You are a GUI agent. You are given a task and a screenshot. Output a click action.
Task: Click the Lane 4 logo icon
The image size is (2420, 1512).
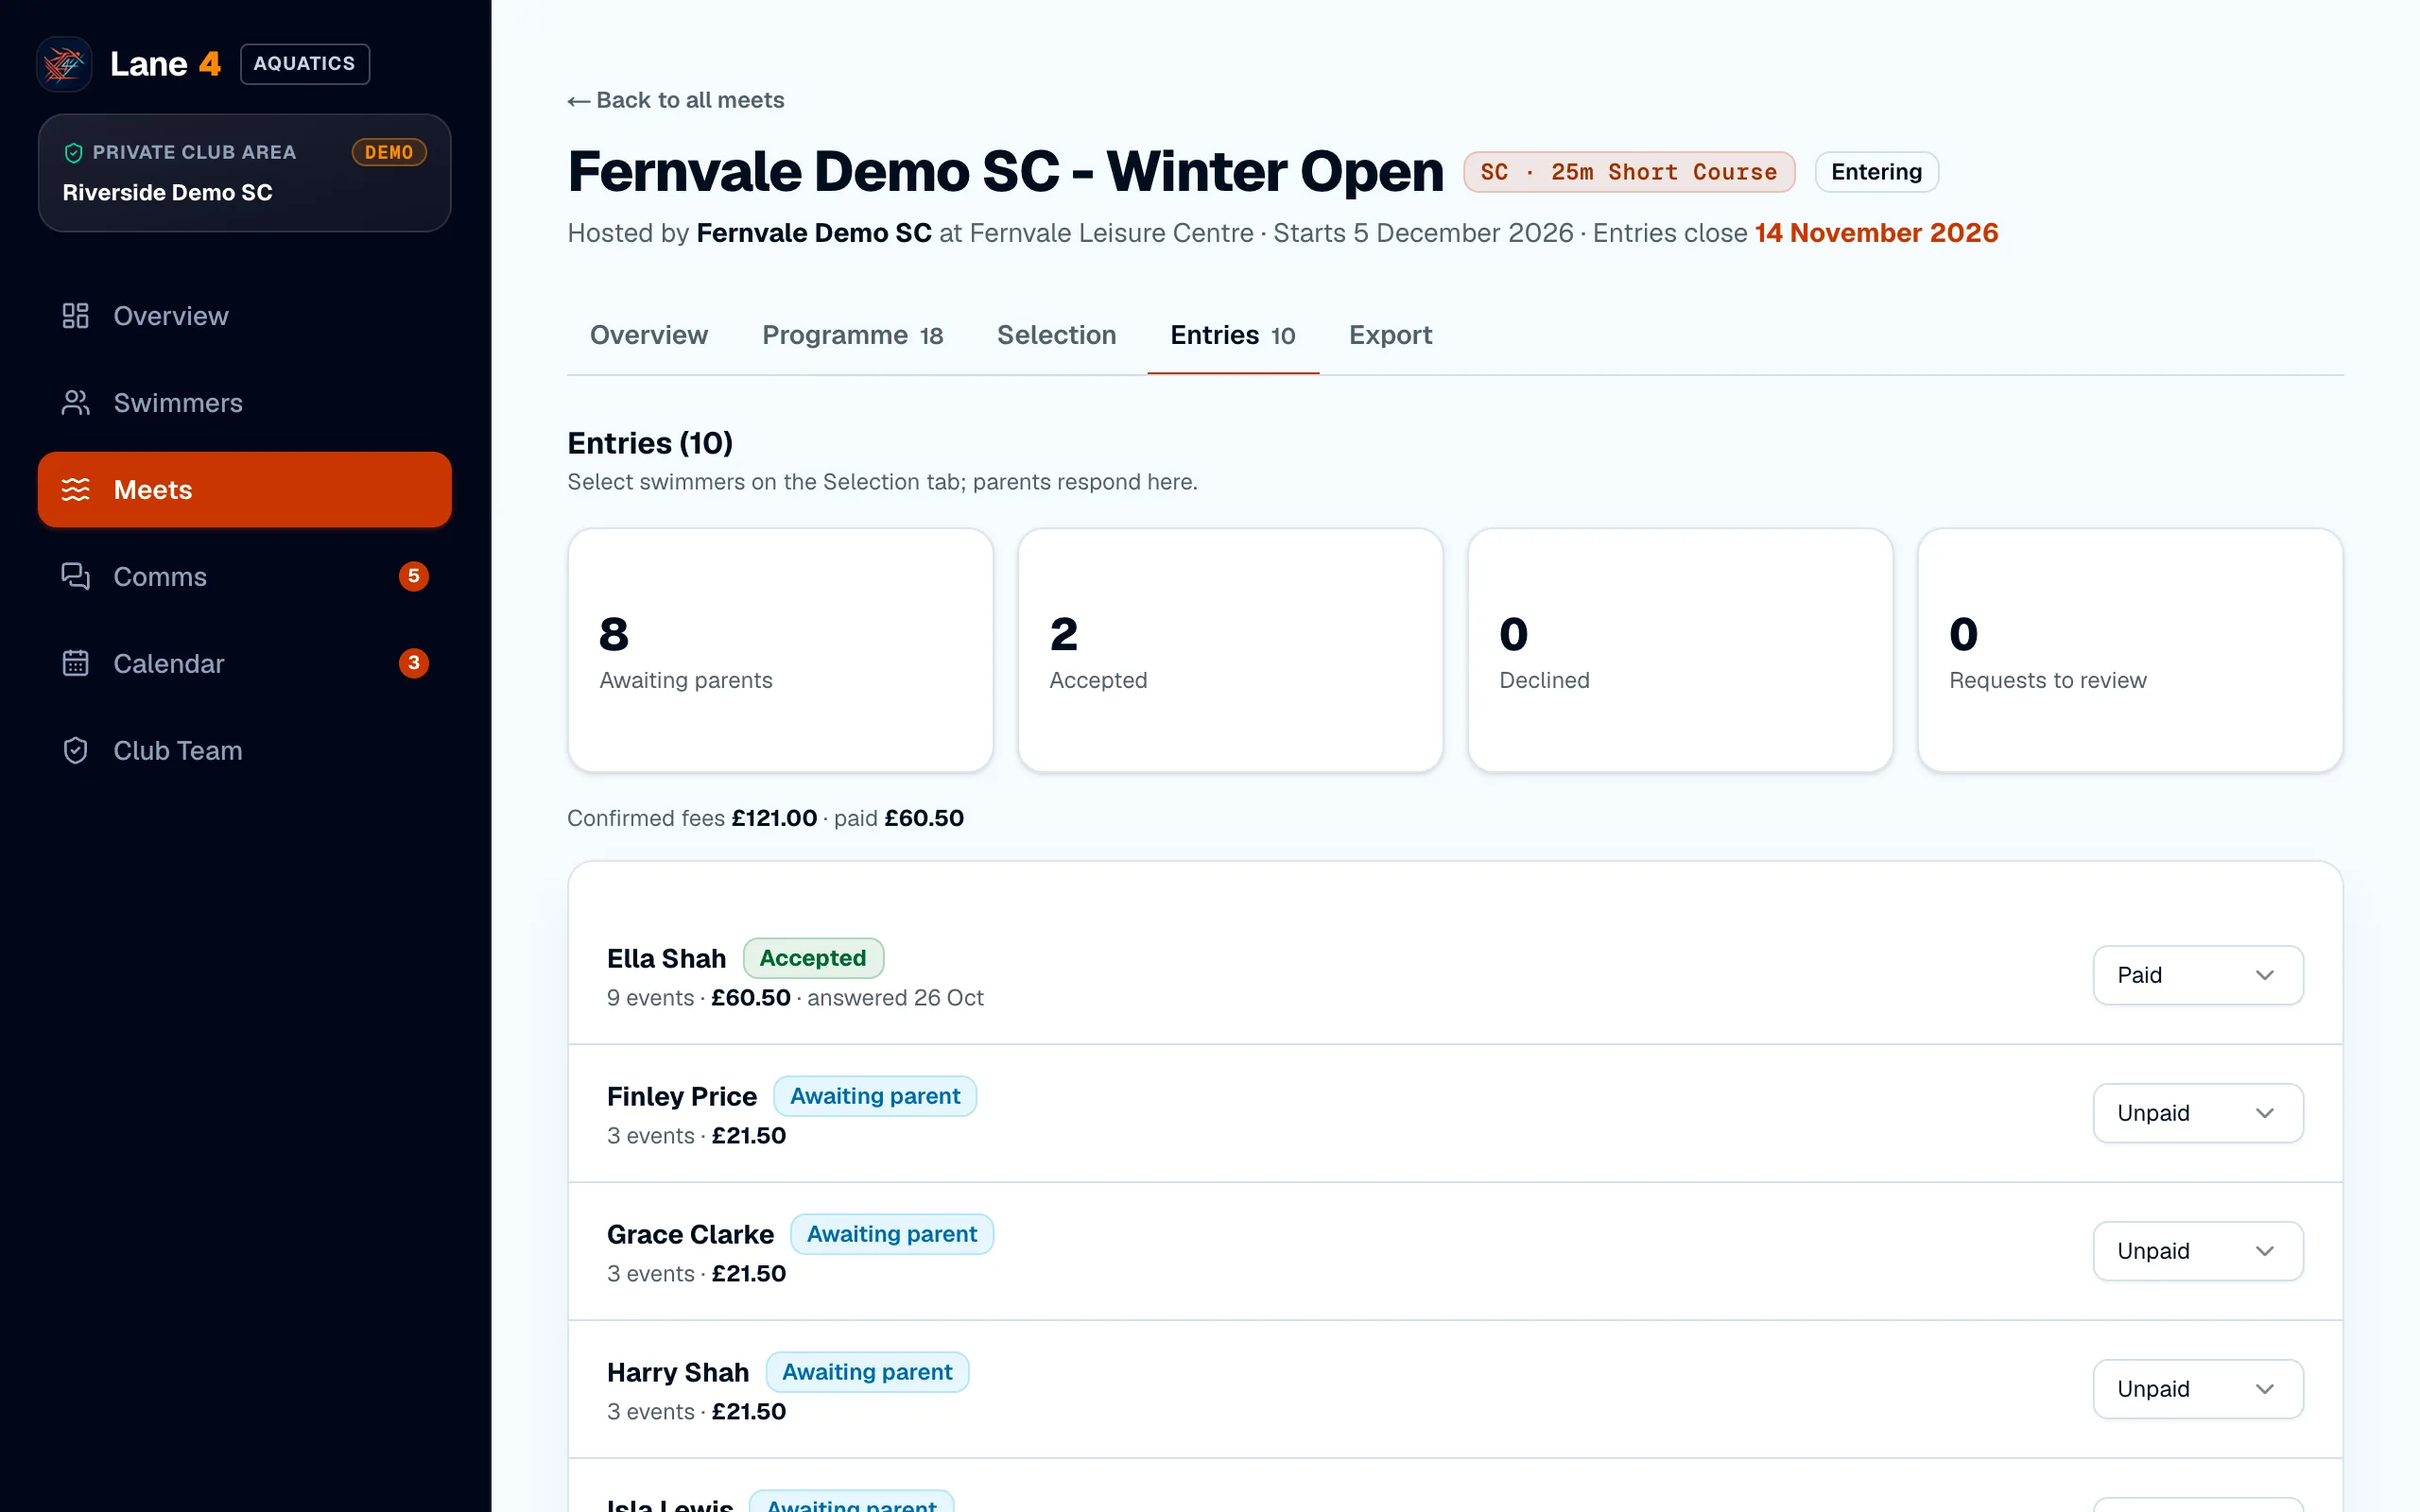pyautogui.click(x=64, y=64)
